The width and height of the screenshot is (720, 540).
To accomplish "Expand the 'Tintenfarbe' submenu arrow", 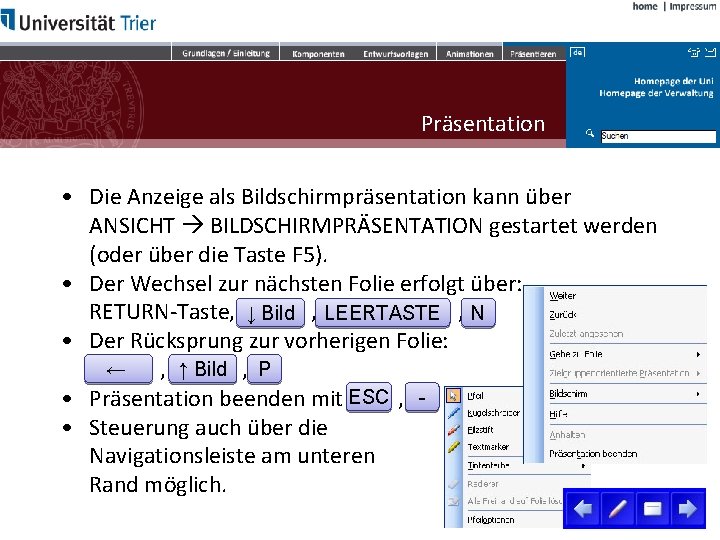I will point(583,466).
